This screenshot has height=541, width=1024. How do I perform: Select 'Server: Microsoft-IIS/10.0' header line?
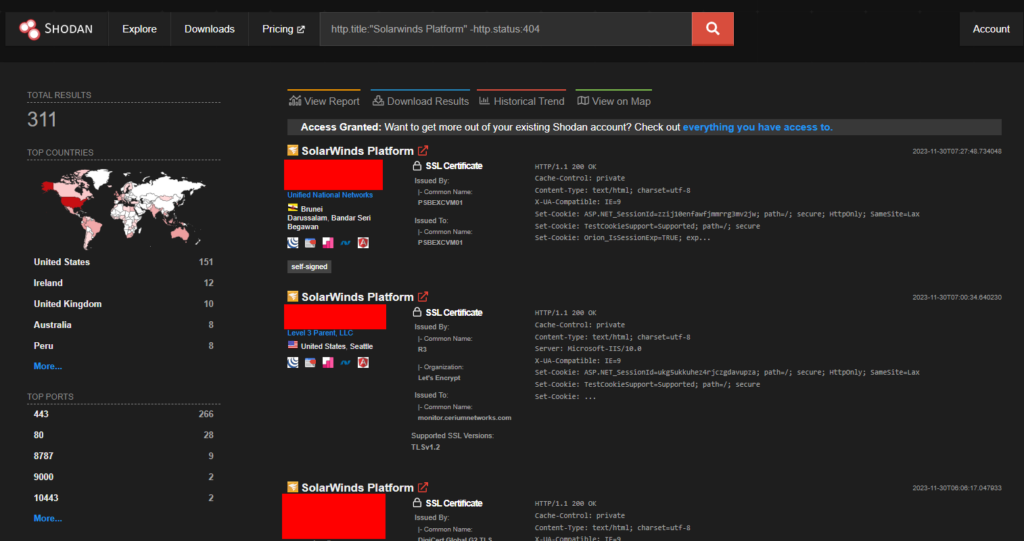click(x=588, y=349)
